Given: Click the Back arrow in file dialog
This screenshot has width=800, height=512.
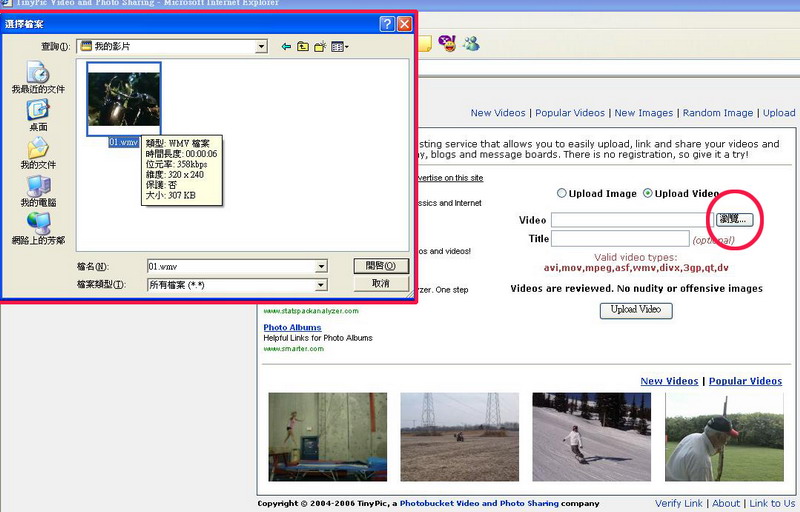Looking at the screenshot, I should (286, 46).
